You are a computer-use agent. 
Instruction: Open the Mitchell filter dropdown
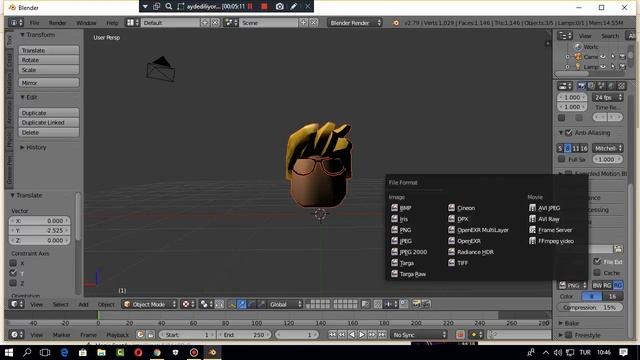(x=607, y=148)
